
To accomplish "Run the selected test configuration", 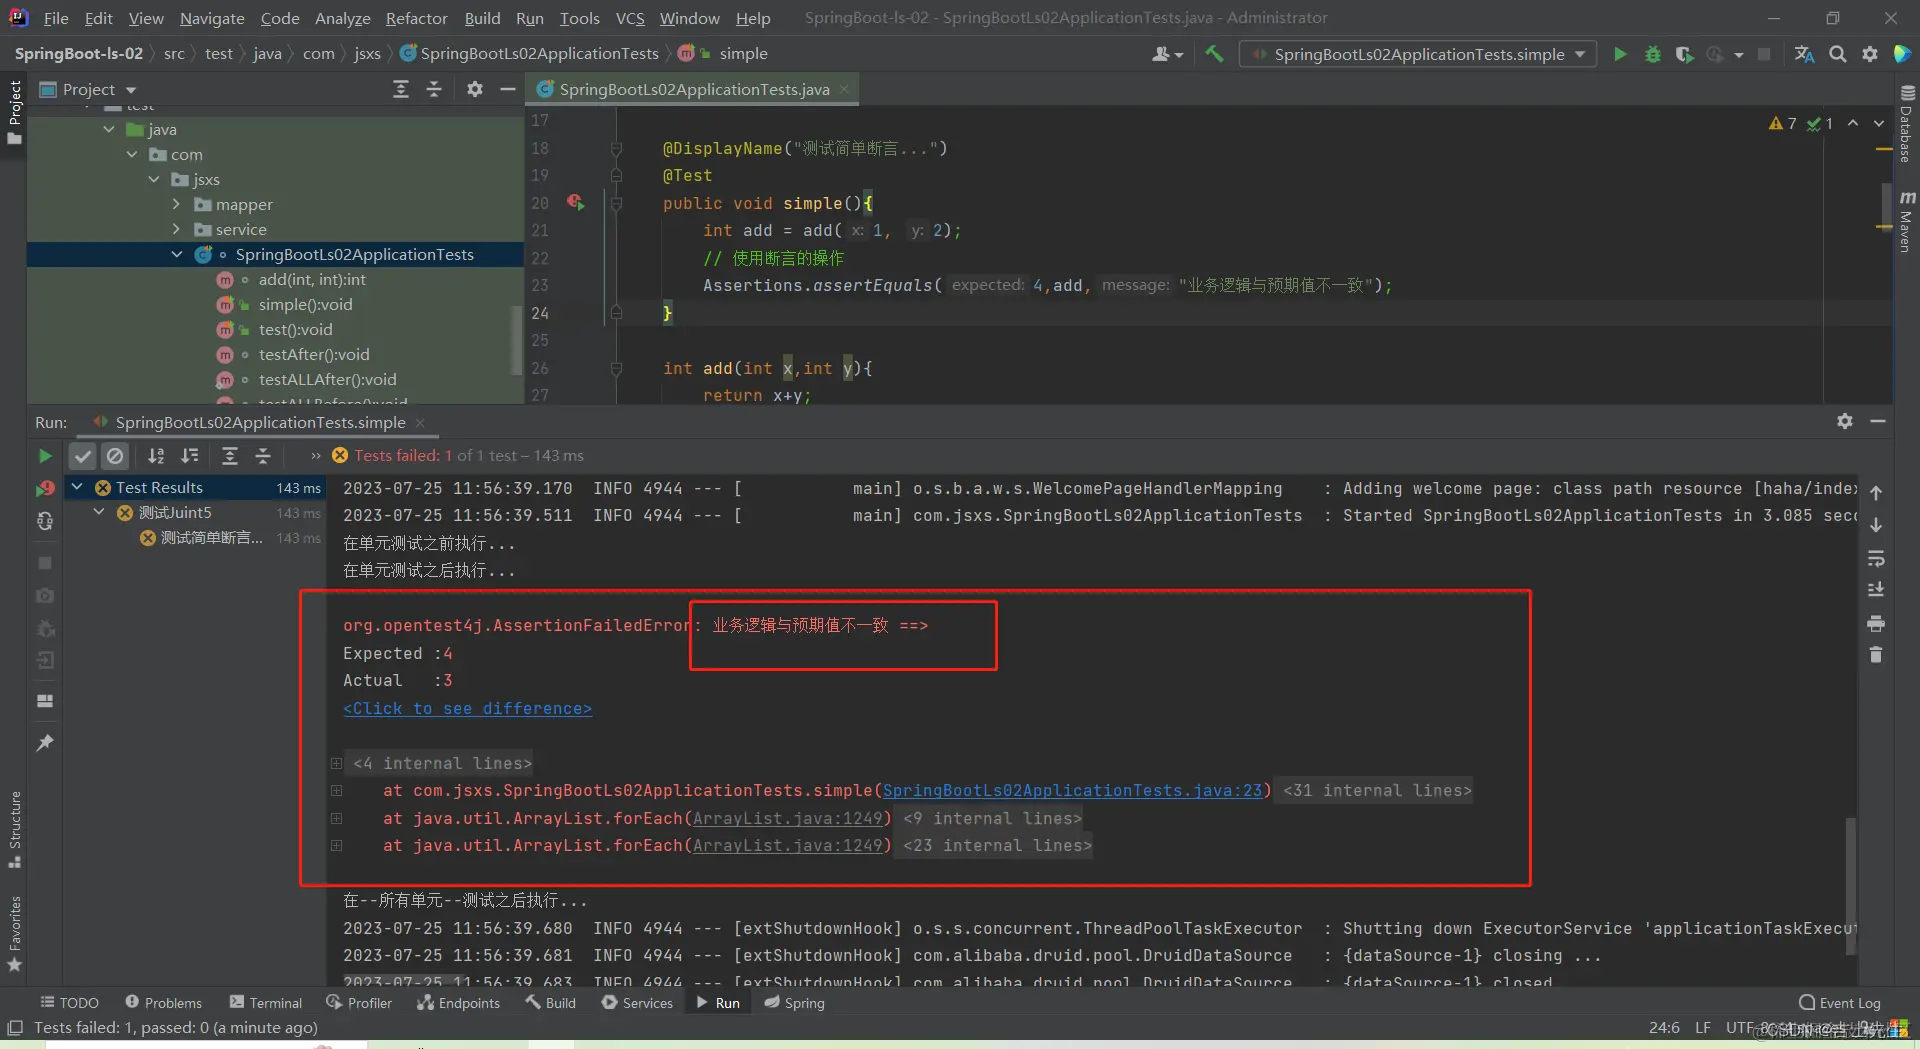I will [1620, 54].
